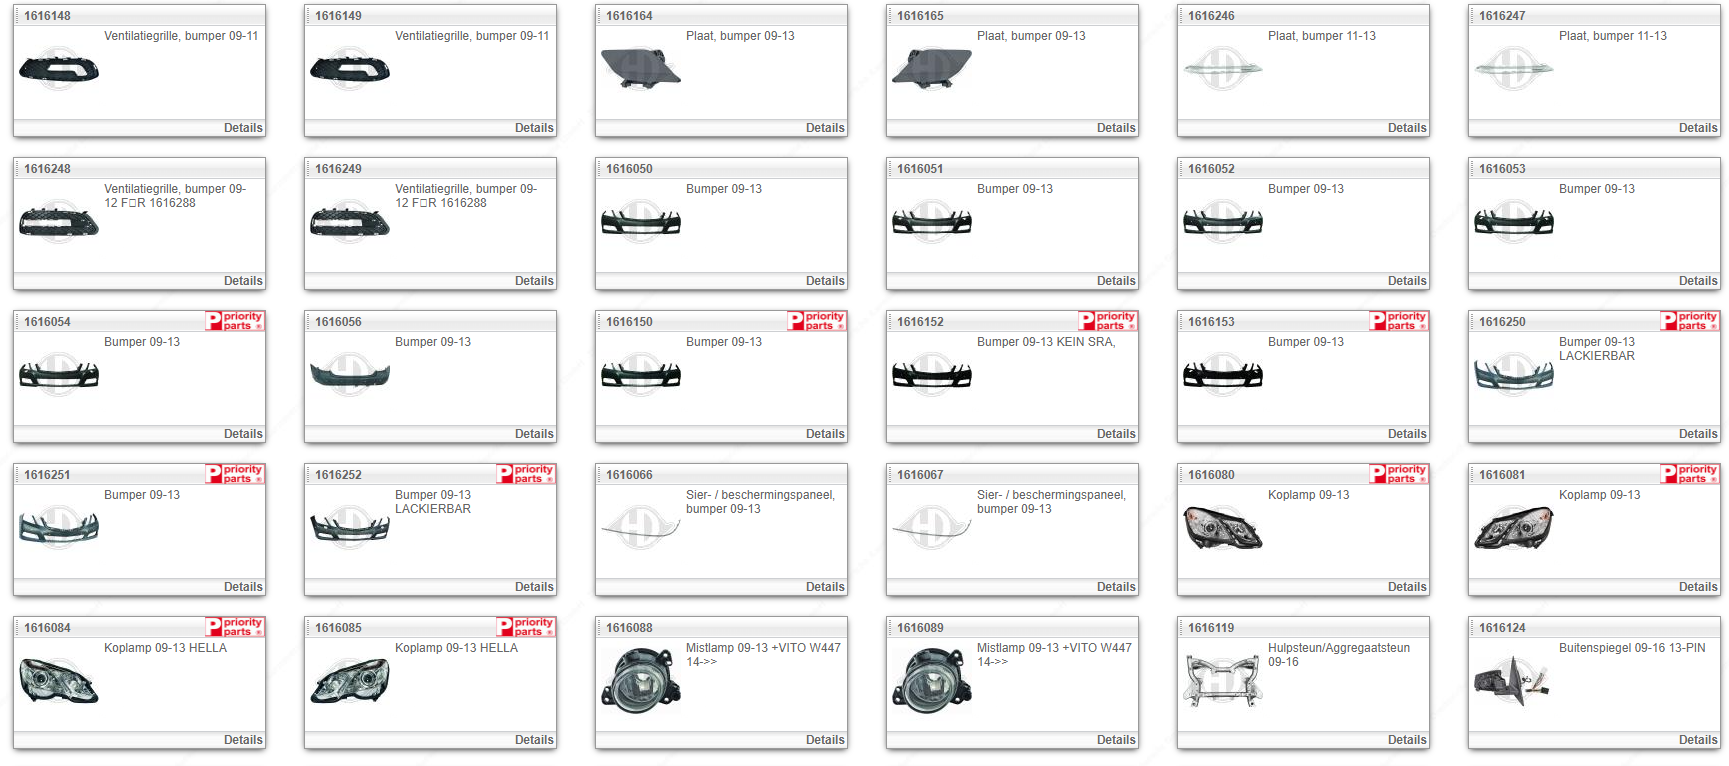Click the fog lamp image of item 1616089
Image resolution: width=1729 pixels, height=766 pixels.
[x=932, y=680]
